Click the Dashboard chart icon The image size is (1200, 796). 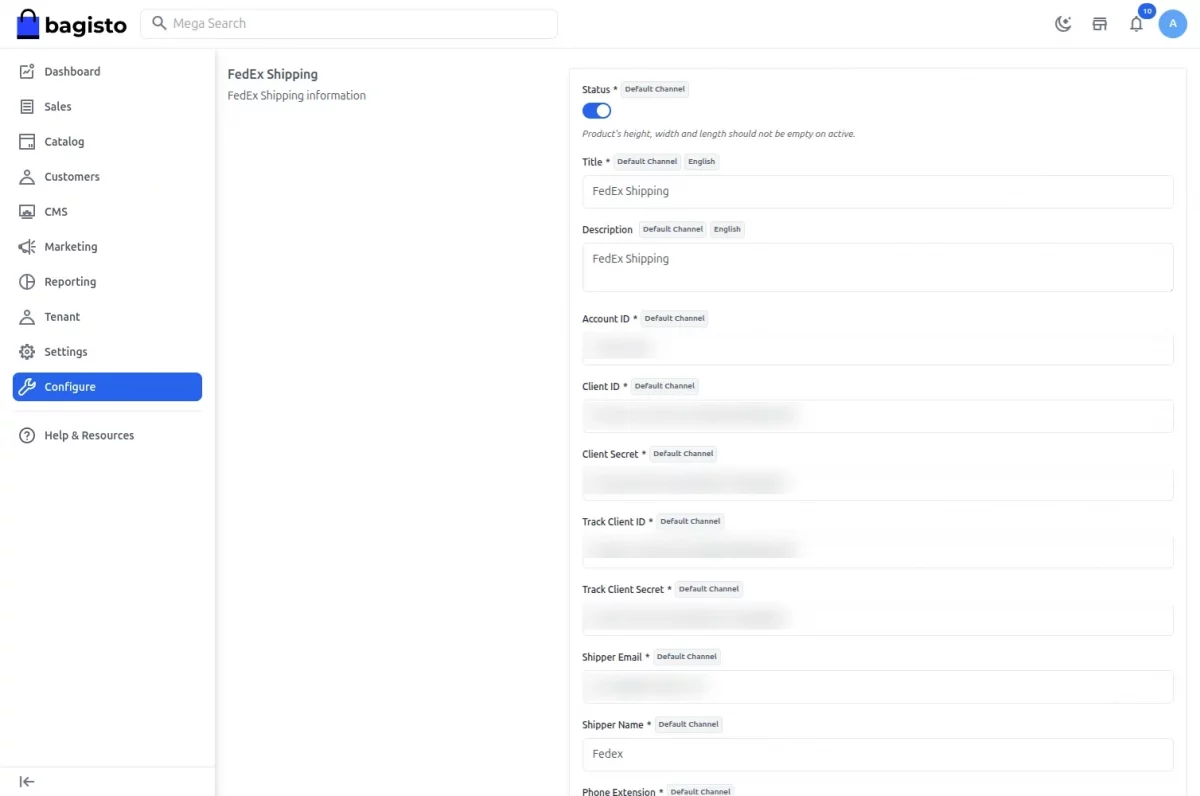tap(27, 71)
